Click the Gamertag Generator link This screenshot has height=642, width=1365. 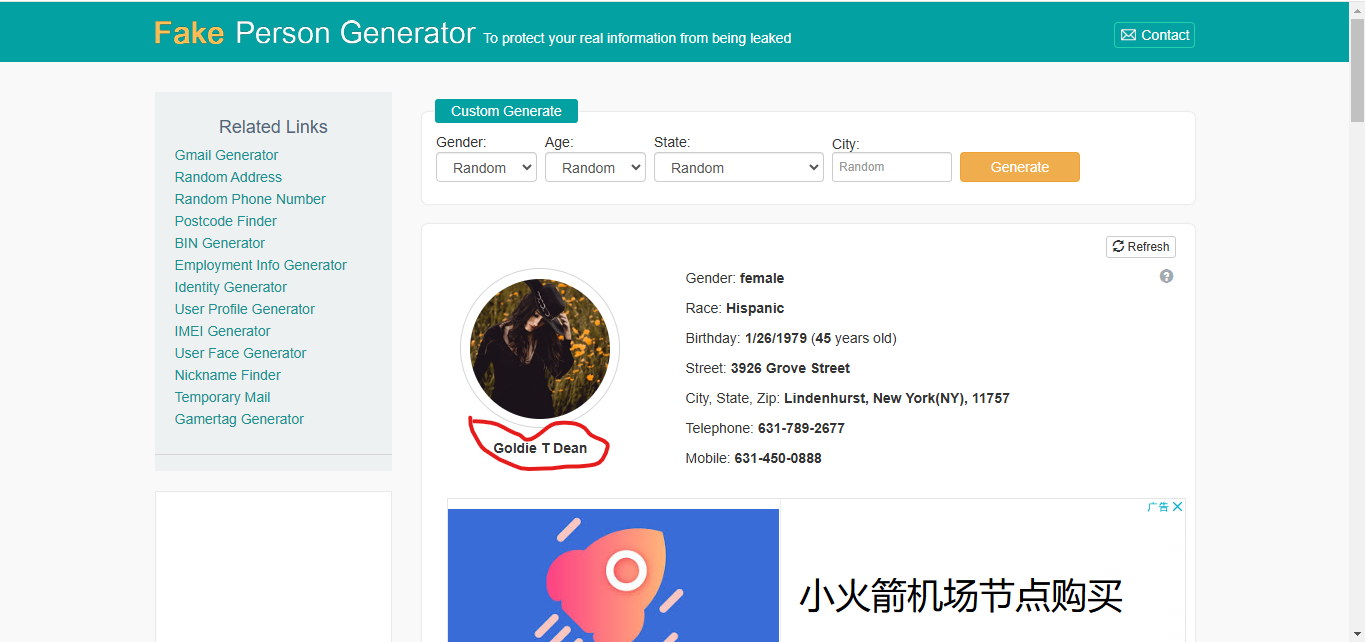(239, 419)
